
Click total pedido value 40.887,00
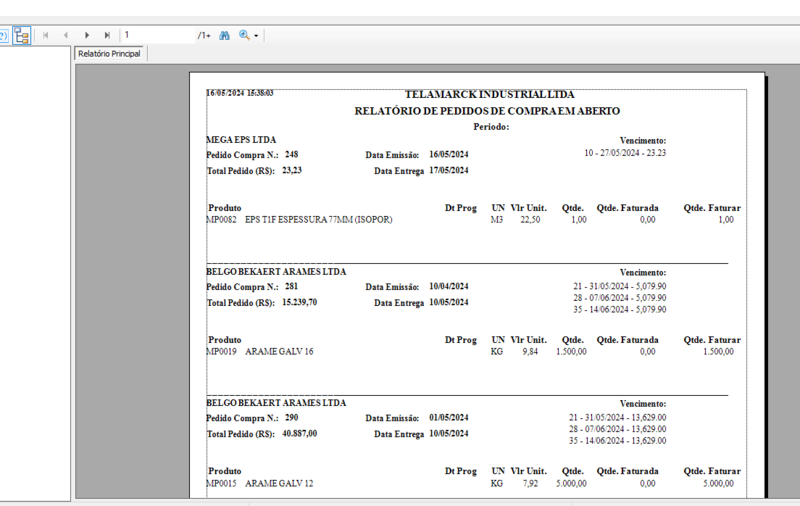(x=299, y=434)
